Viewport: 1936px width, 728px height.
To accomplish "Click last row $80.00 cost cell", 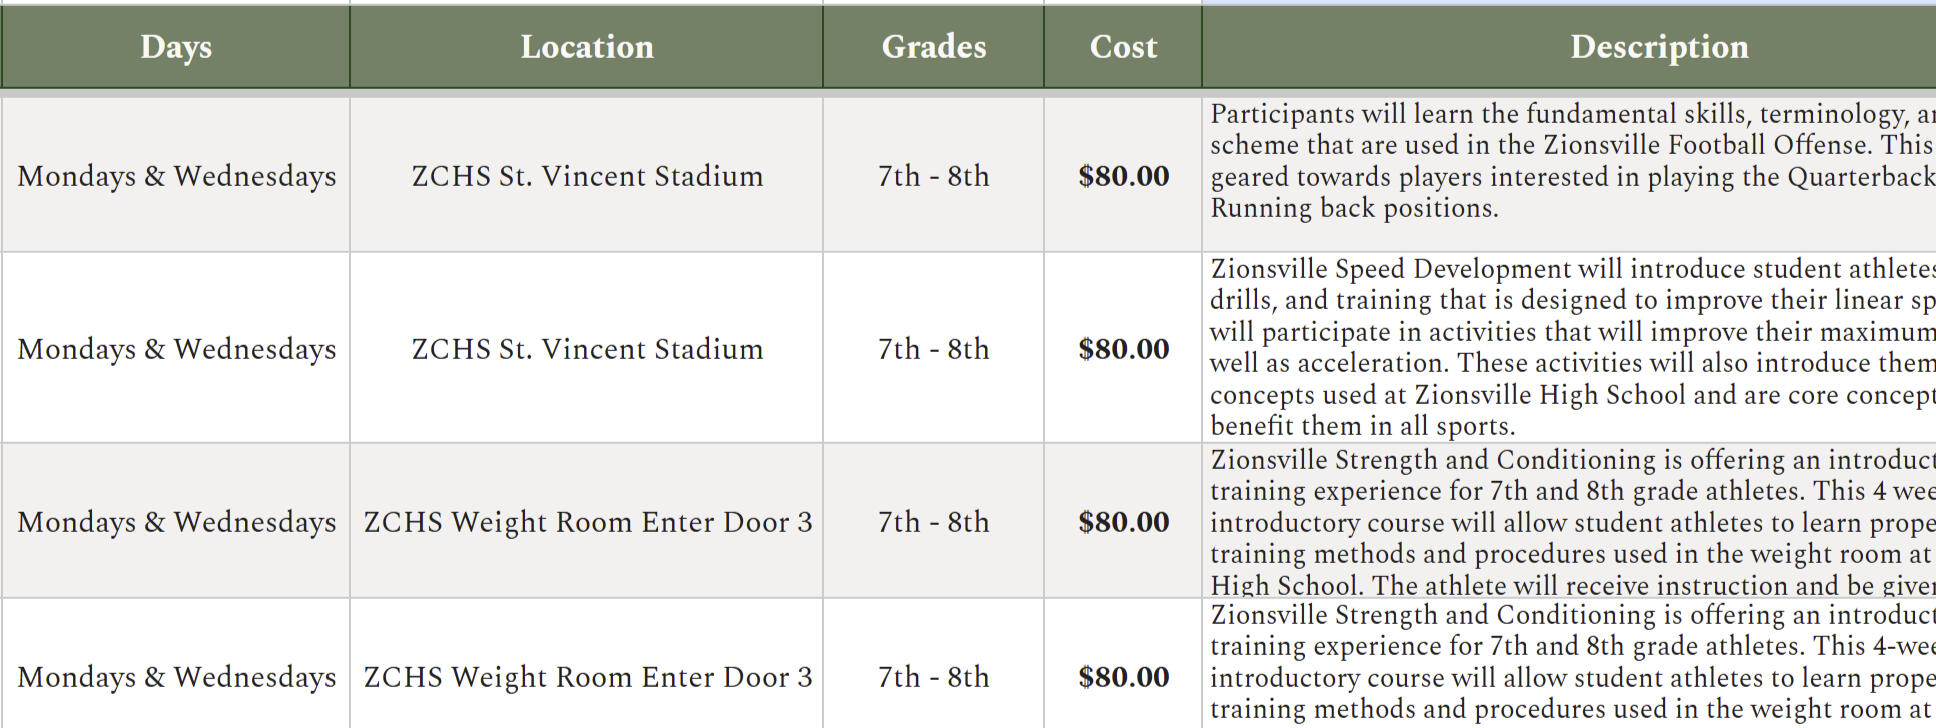I will (x=1123, y=677).
